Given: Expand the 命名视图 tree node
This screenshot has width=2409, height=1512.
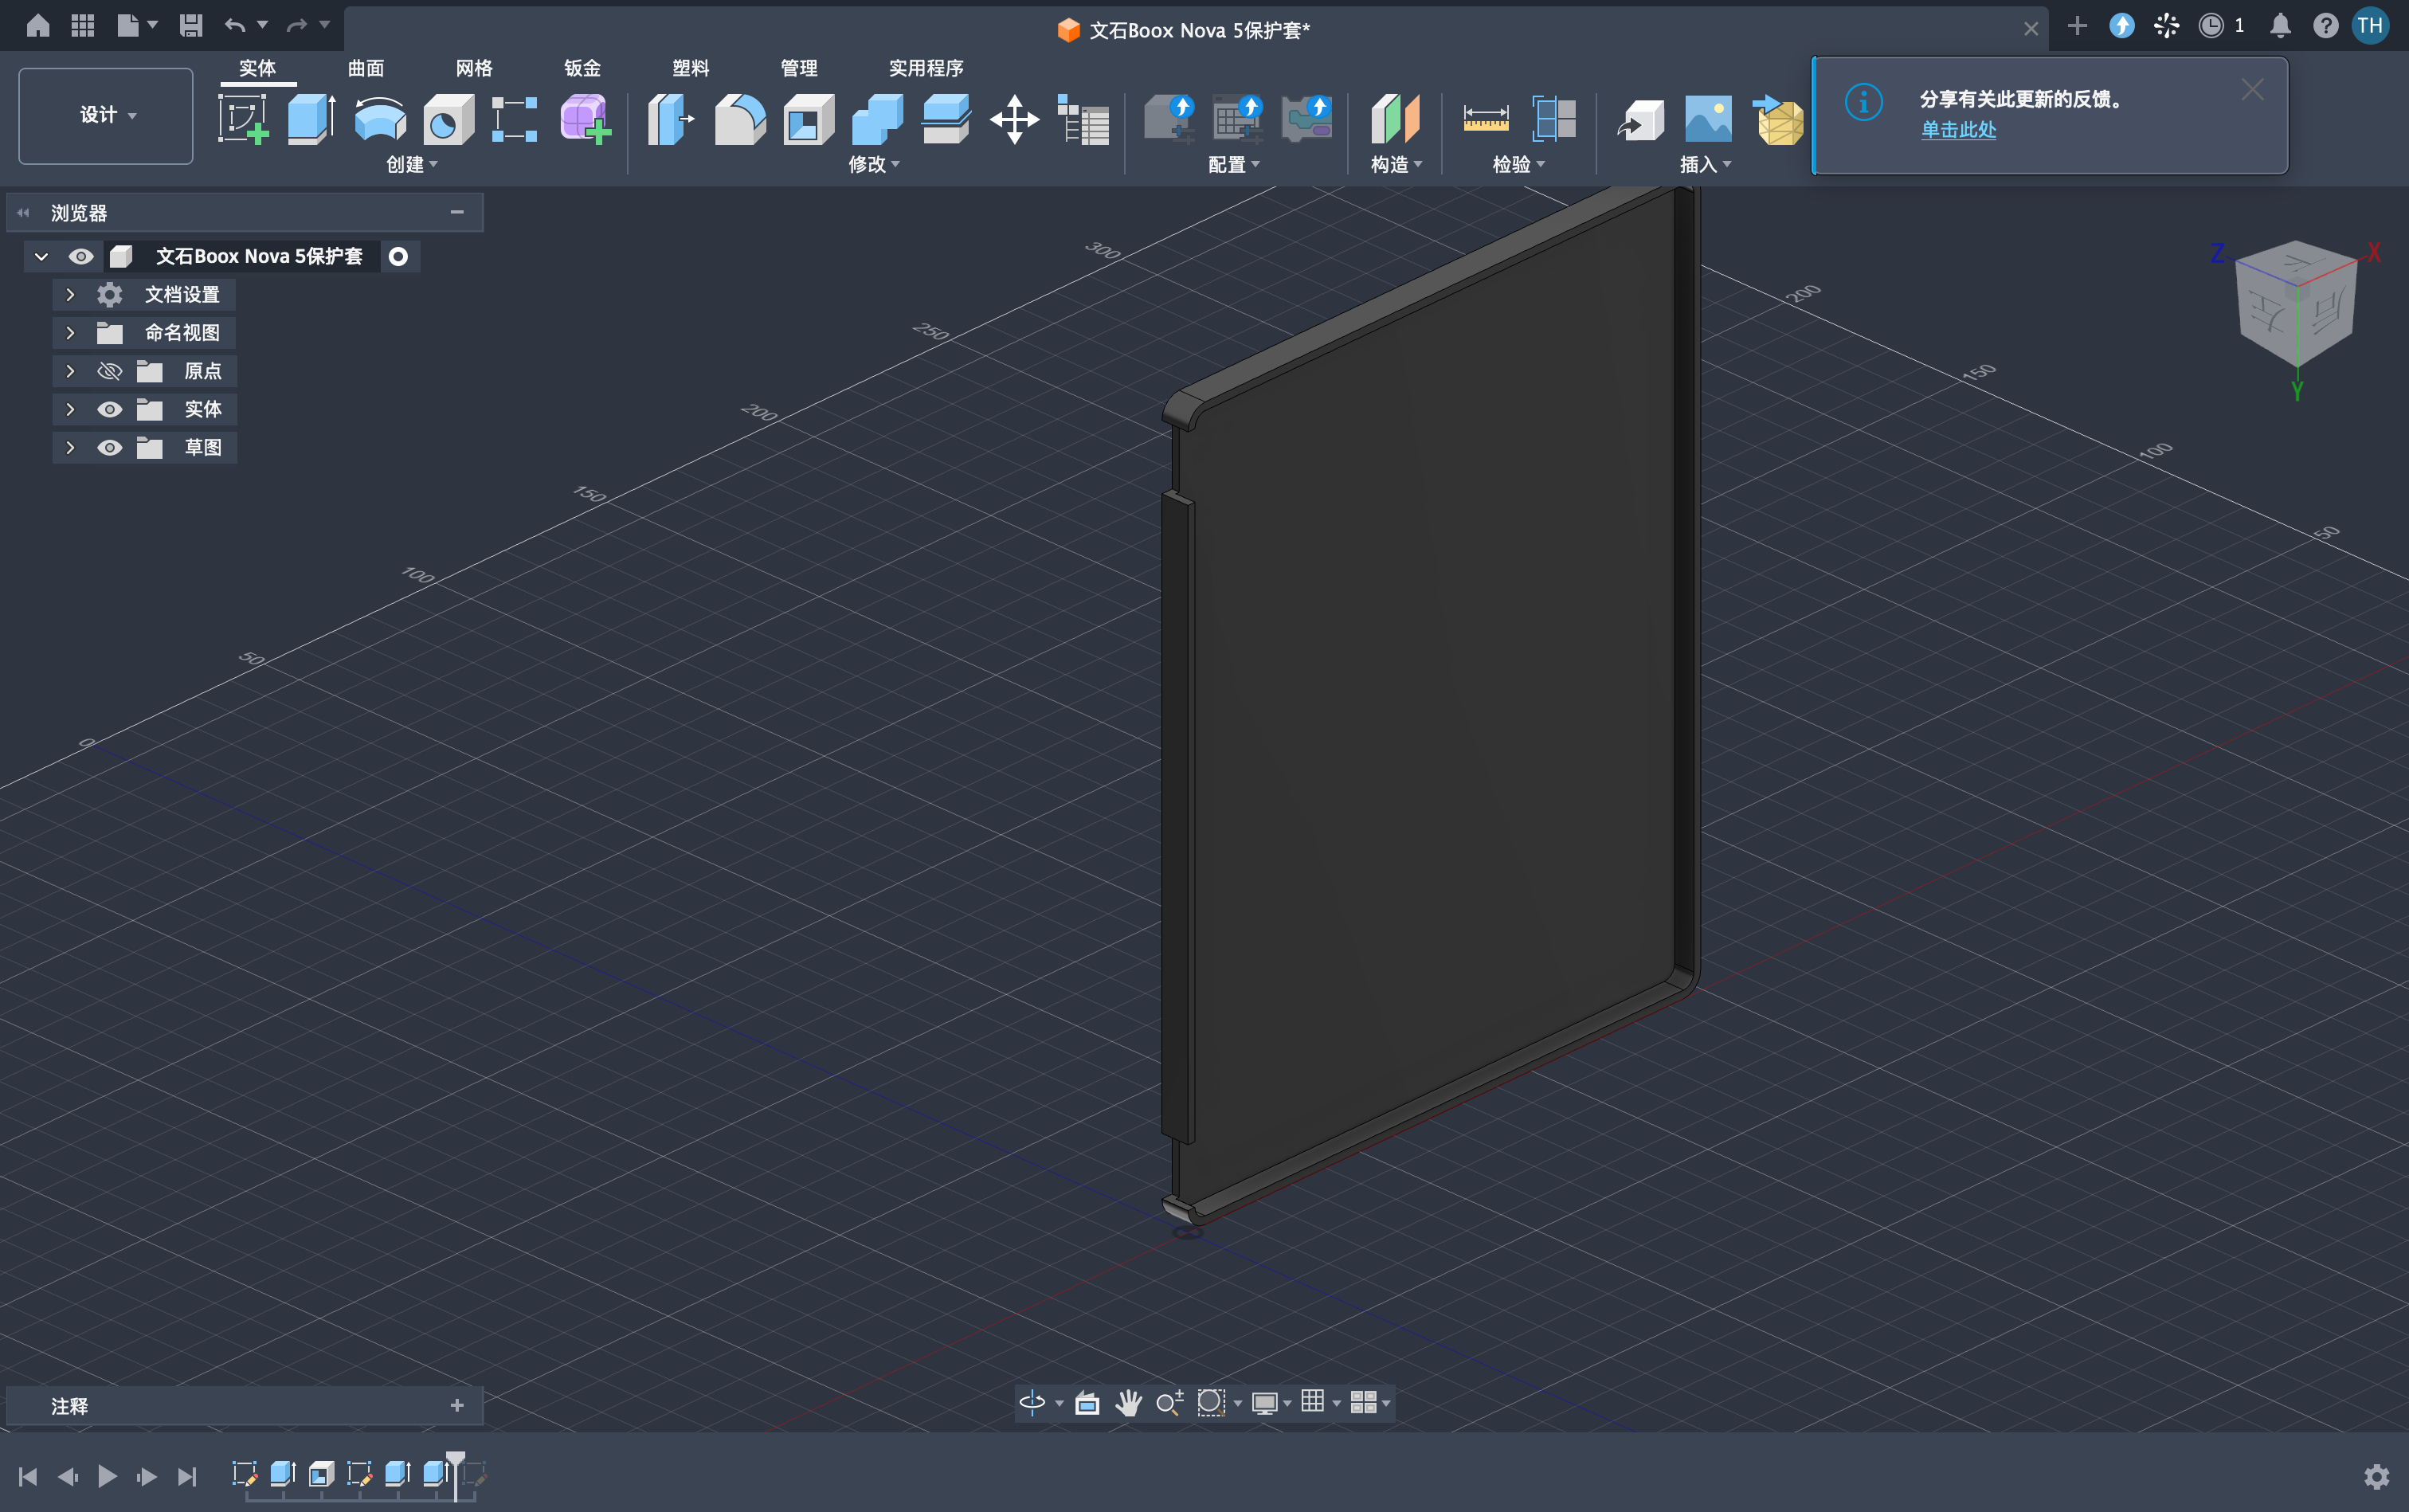Looking at the screenshot, I should point(70,332).
